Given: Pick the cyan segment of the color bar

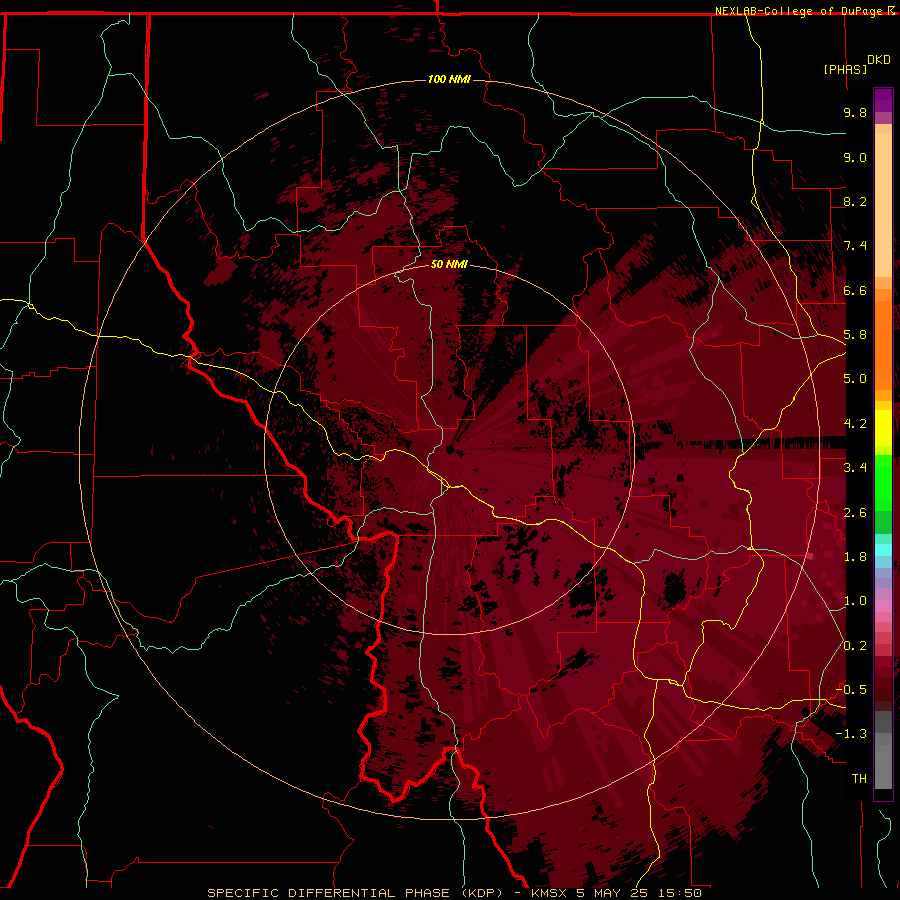Looking at the screenshot, I should pyautogui.click(x=883, y=550).
